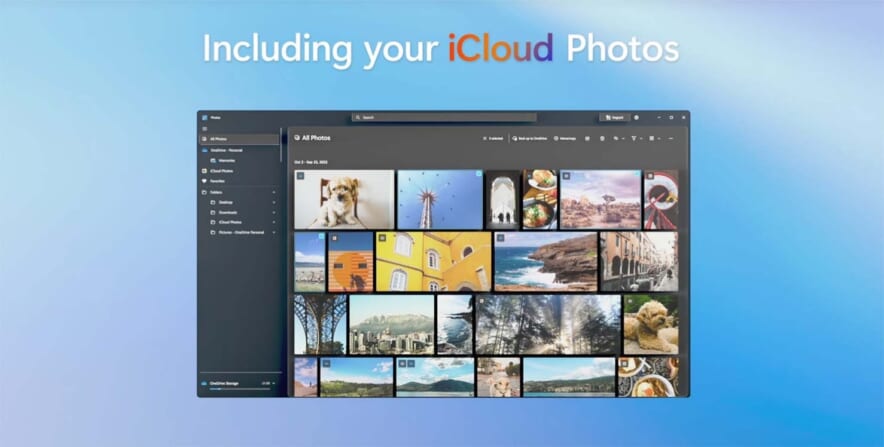The height and width of the screenshot is (447, 884).
Task: Select All Photos in the sidebar
Action: pos(240,139)
